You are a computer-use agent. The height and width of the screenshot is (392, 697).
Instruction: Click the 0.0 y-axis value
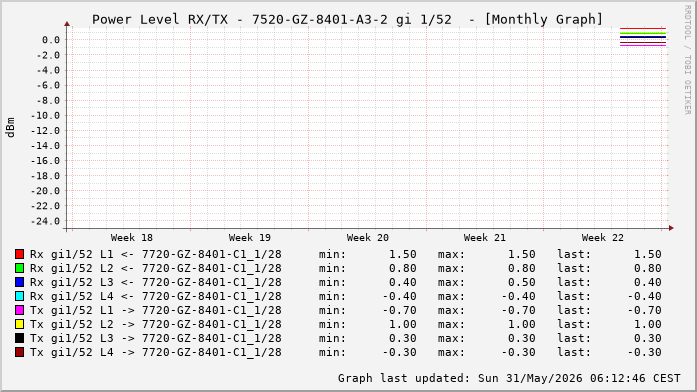51,40
